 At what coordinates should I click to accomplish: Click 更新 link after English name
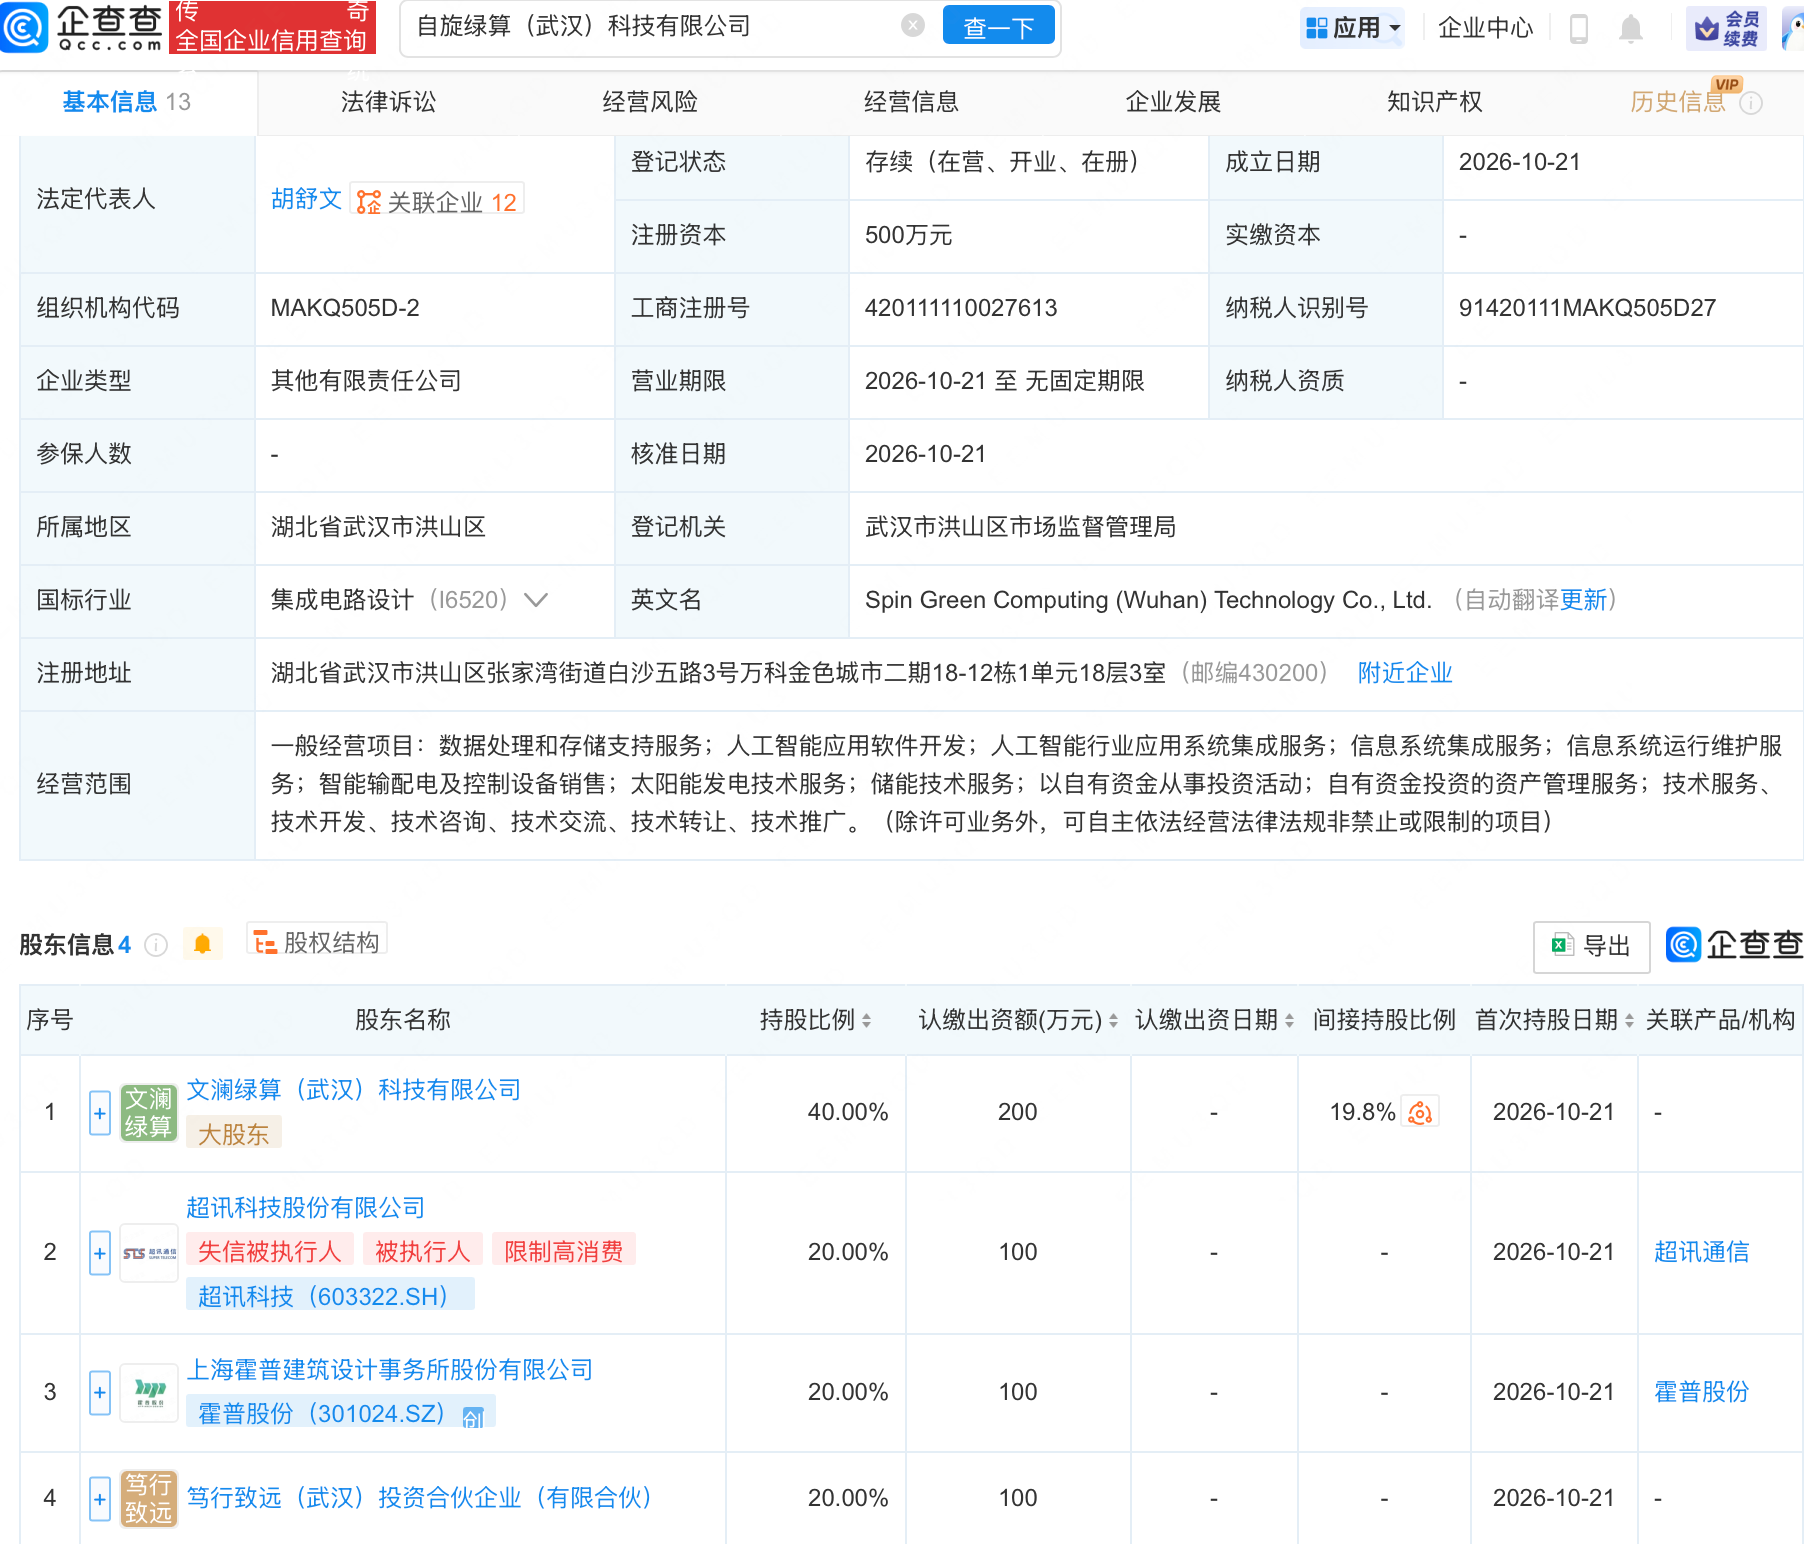(x=1583, y=600)
